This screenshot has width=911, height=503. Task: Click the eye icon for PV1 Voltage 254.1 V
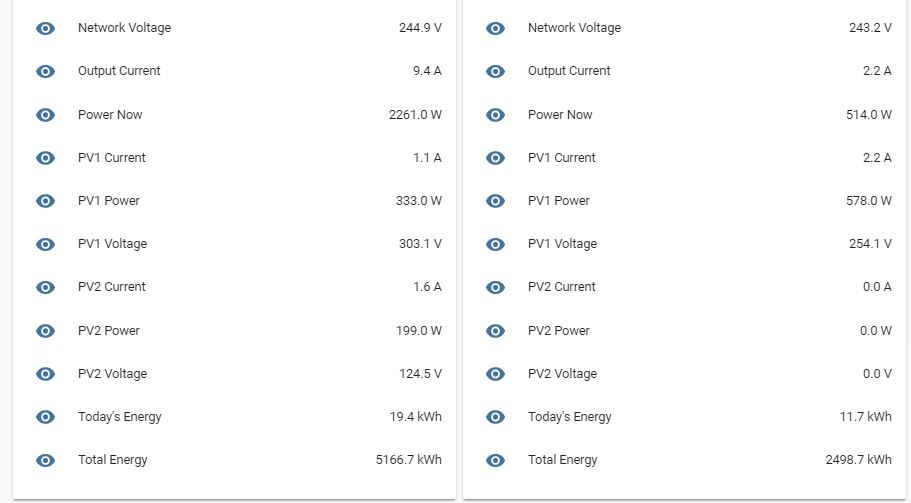495,244
